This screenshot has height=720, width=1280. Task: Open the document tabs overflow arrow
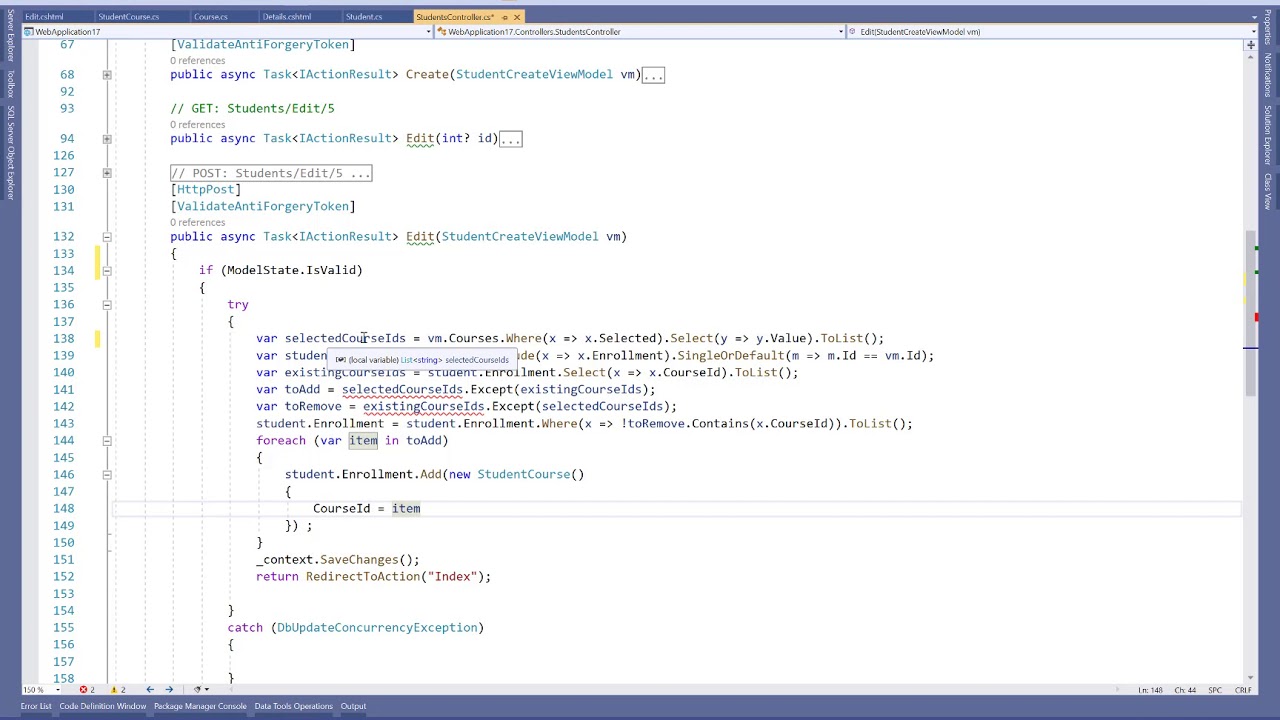(x=1254, y=17)
